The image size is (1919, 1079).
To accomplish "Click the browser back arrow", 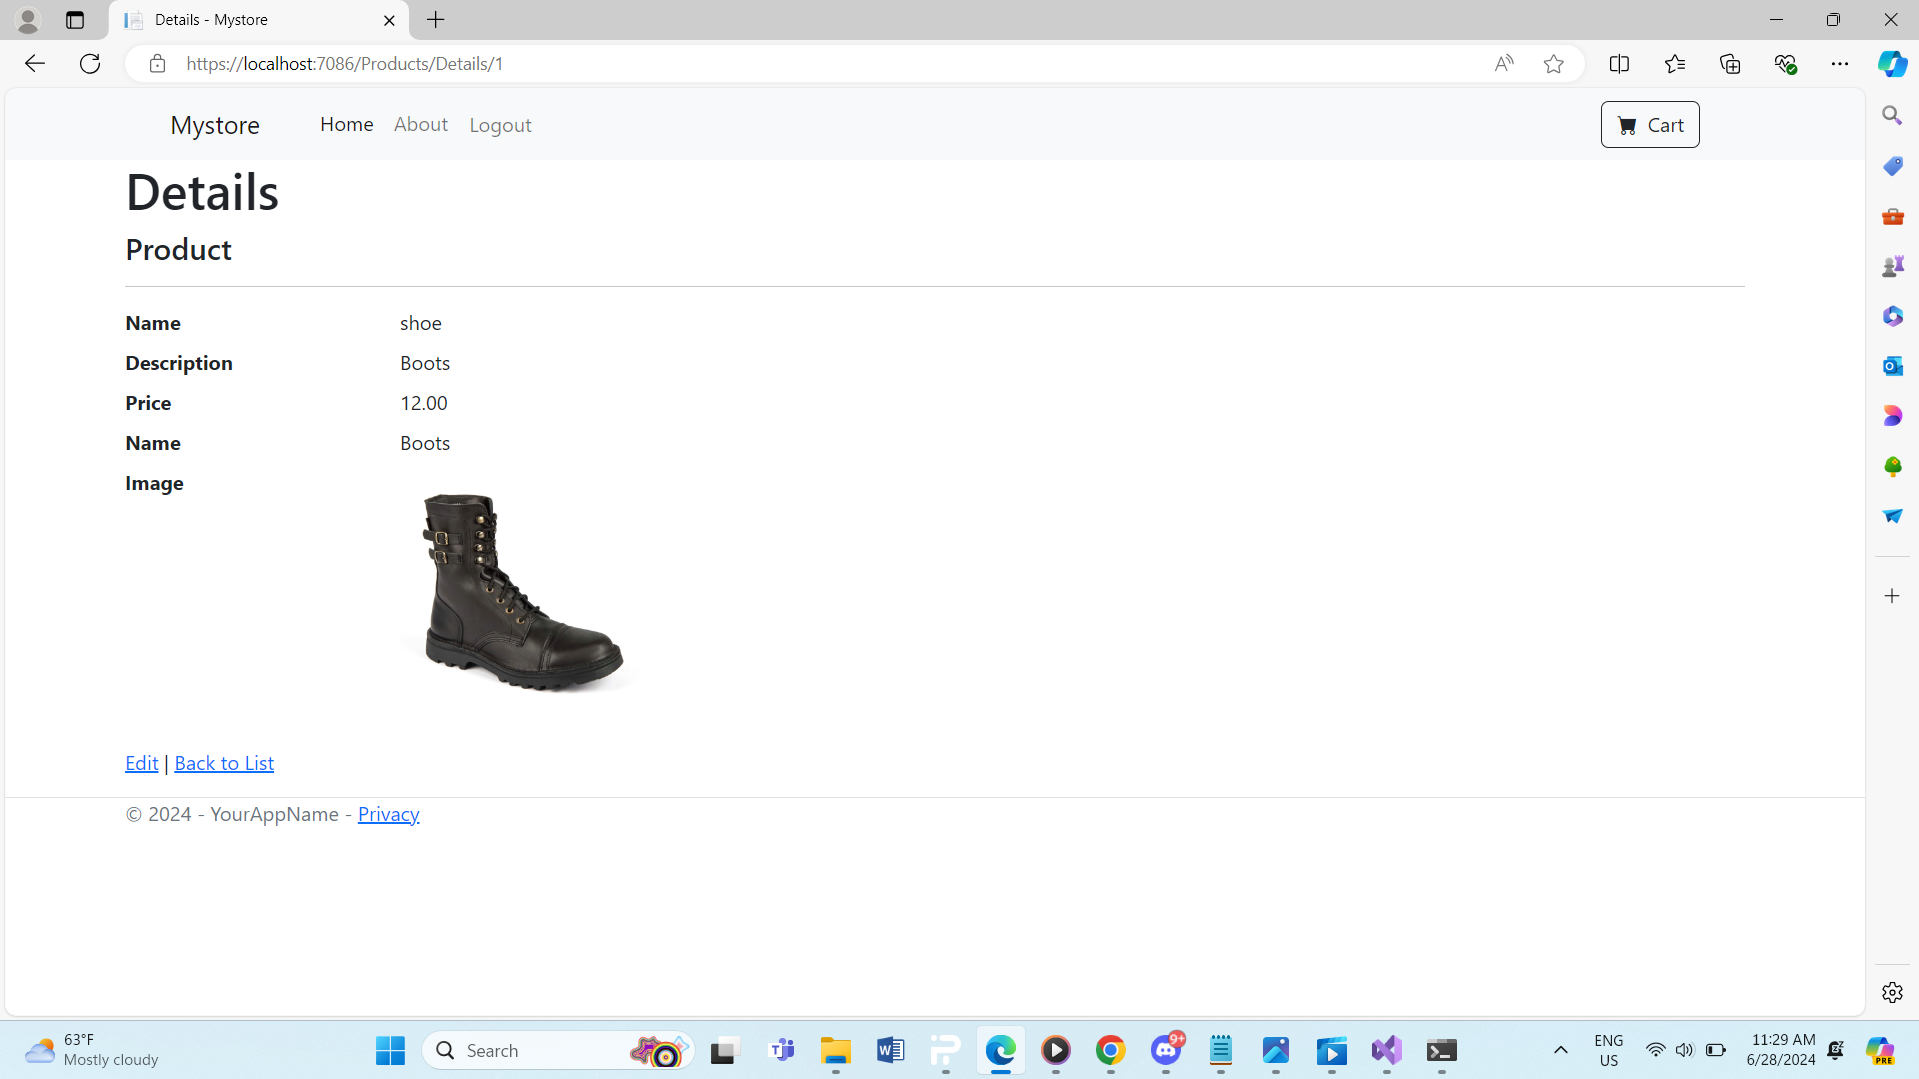I will 35,64.
